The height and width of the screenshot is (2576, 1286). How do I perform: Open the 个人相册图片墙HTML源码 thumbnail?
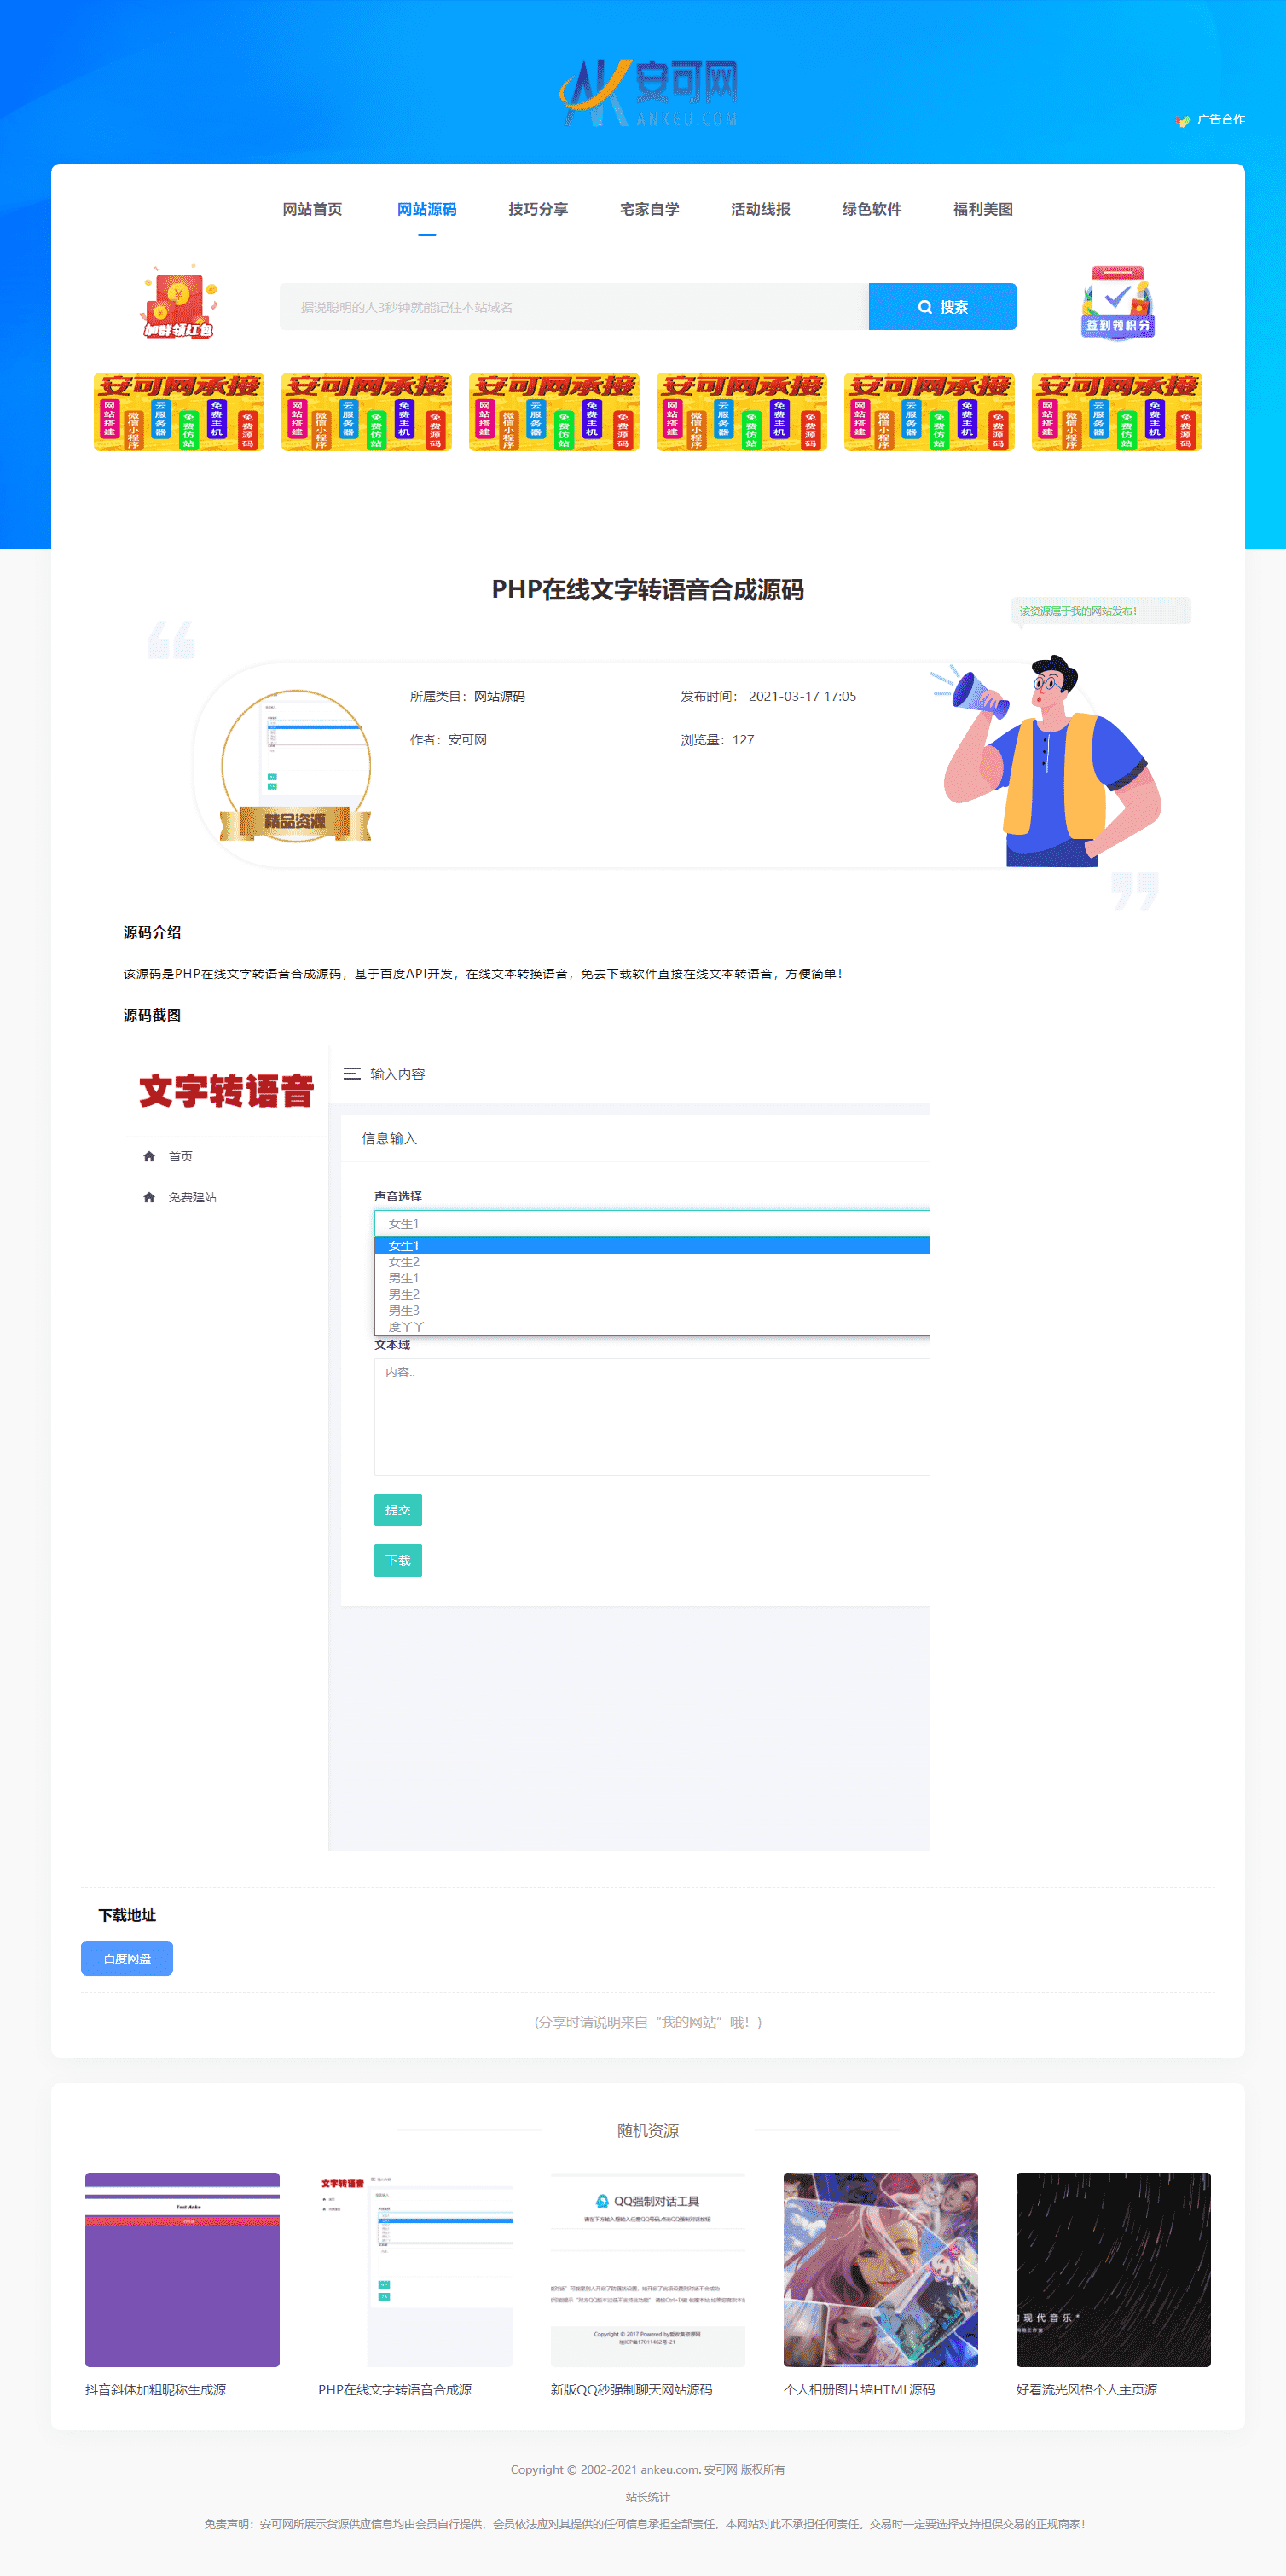tap(880, 2269)
